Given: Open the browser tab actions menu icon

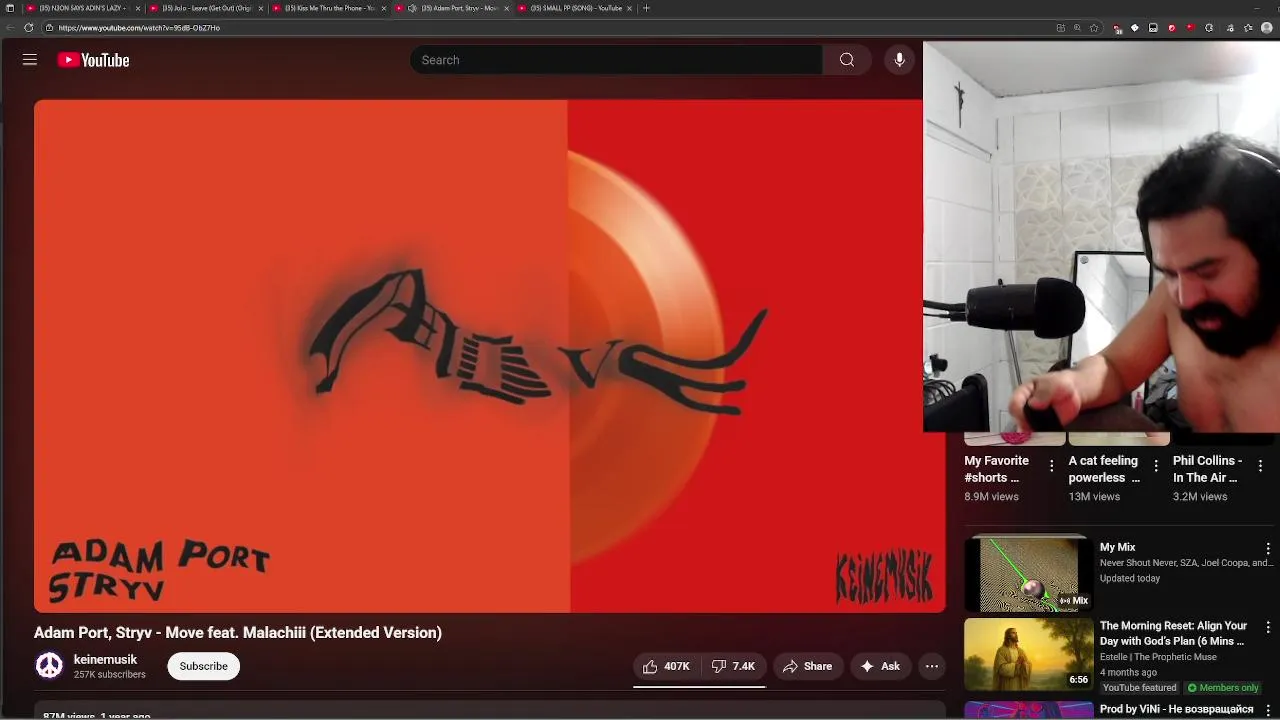Looking at the screenshot, I should (10, 8).
